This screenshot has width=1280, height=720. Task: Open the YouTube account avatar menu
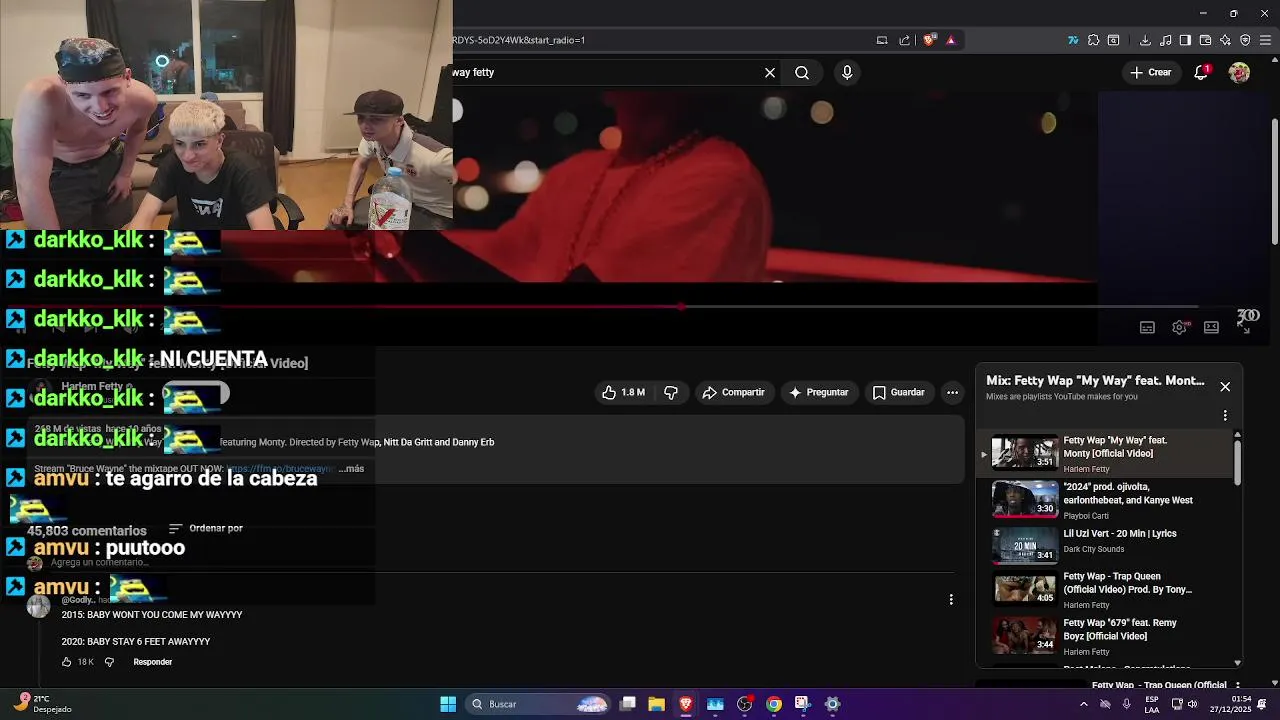tap(1239, 72)
